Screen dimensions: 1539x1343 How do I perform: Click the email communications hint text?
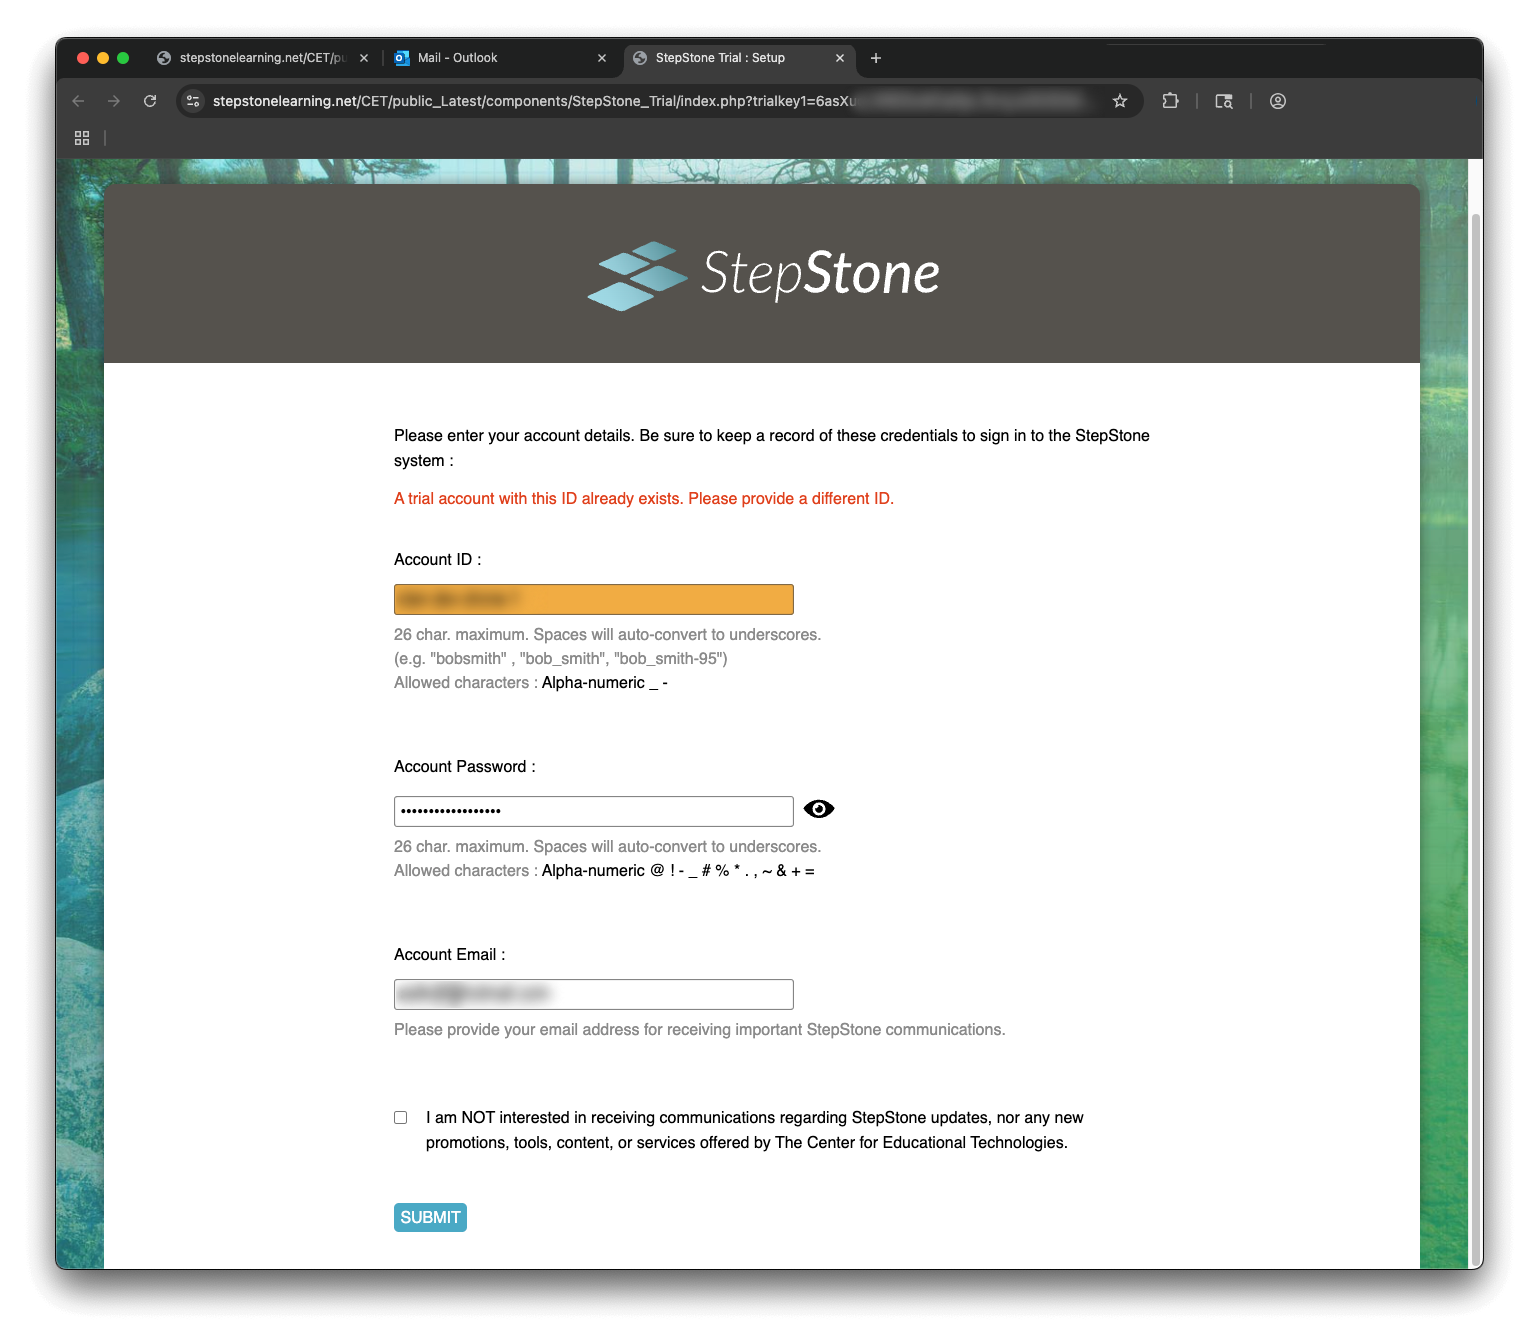(700, 1029)
